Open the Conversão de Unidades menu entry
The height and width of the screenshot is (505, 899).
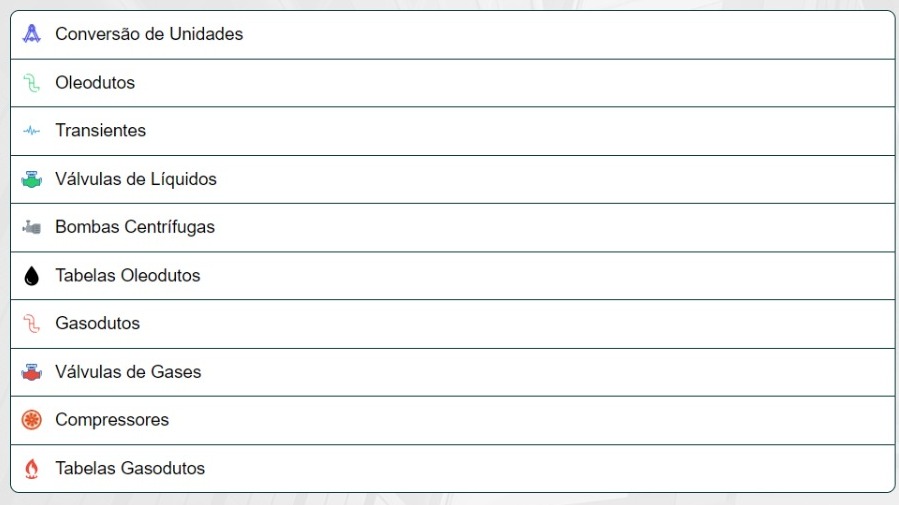[x=452, y=34]
